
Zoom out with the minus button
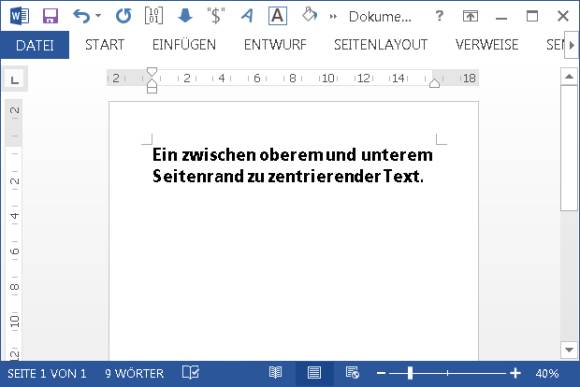tap(381, 373)
